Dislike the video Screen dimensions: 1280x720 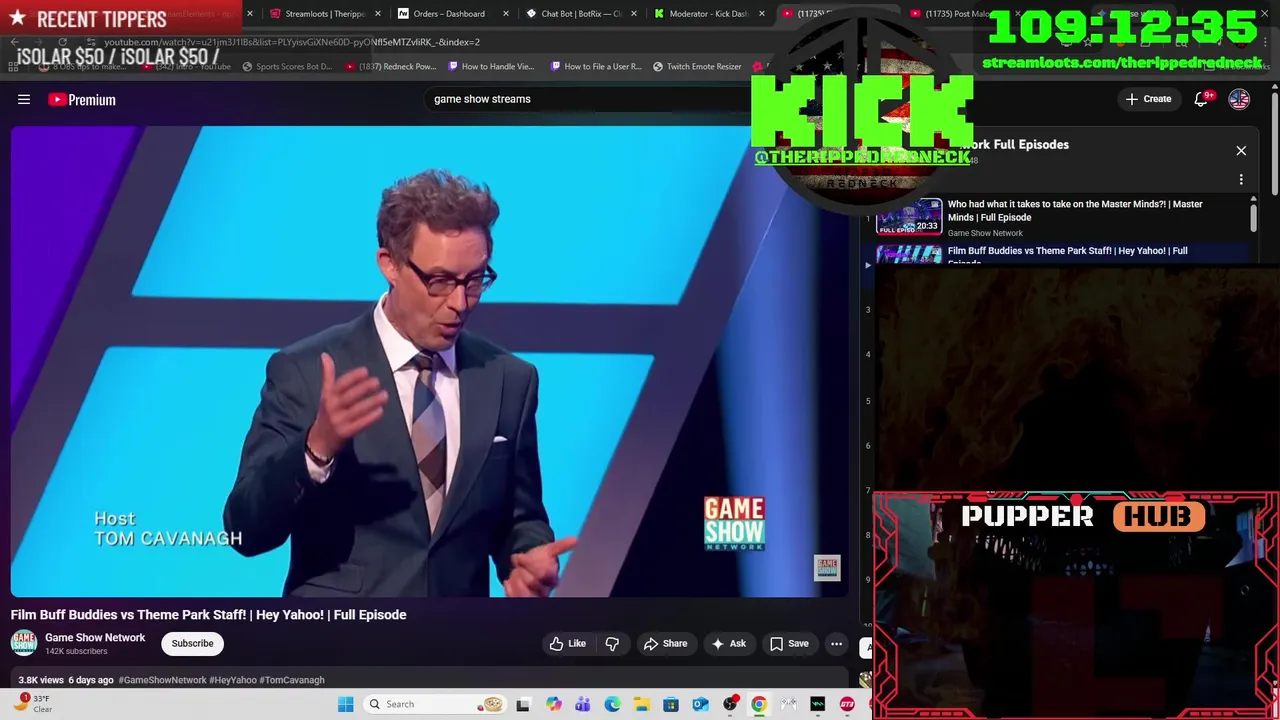point(612,644)
